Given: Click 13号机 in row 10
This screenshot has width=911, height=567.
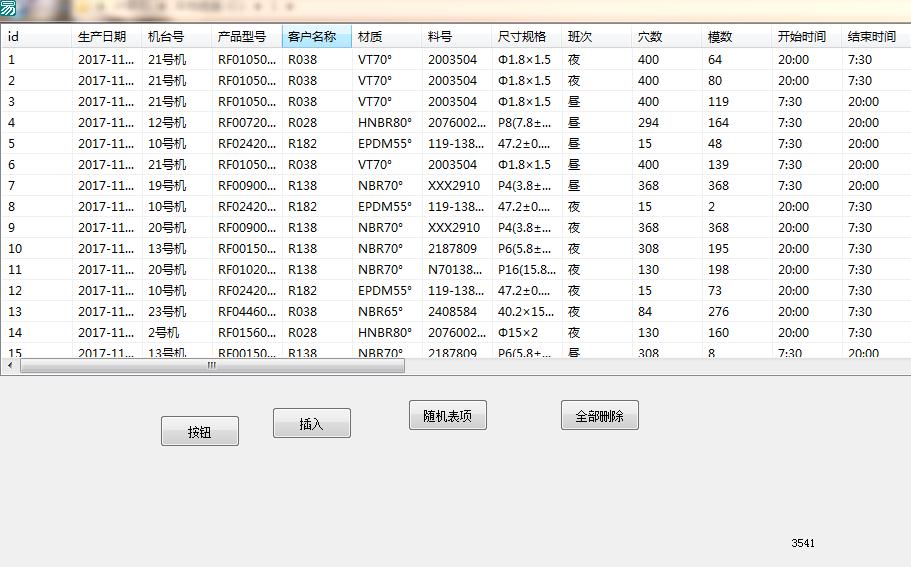Looking at the screenshot, I should coord(167,249).
